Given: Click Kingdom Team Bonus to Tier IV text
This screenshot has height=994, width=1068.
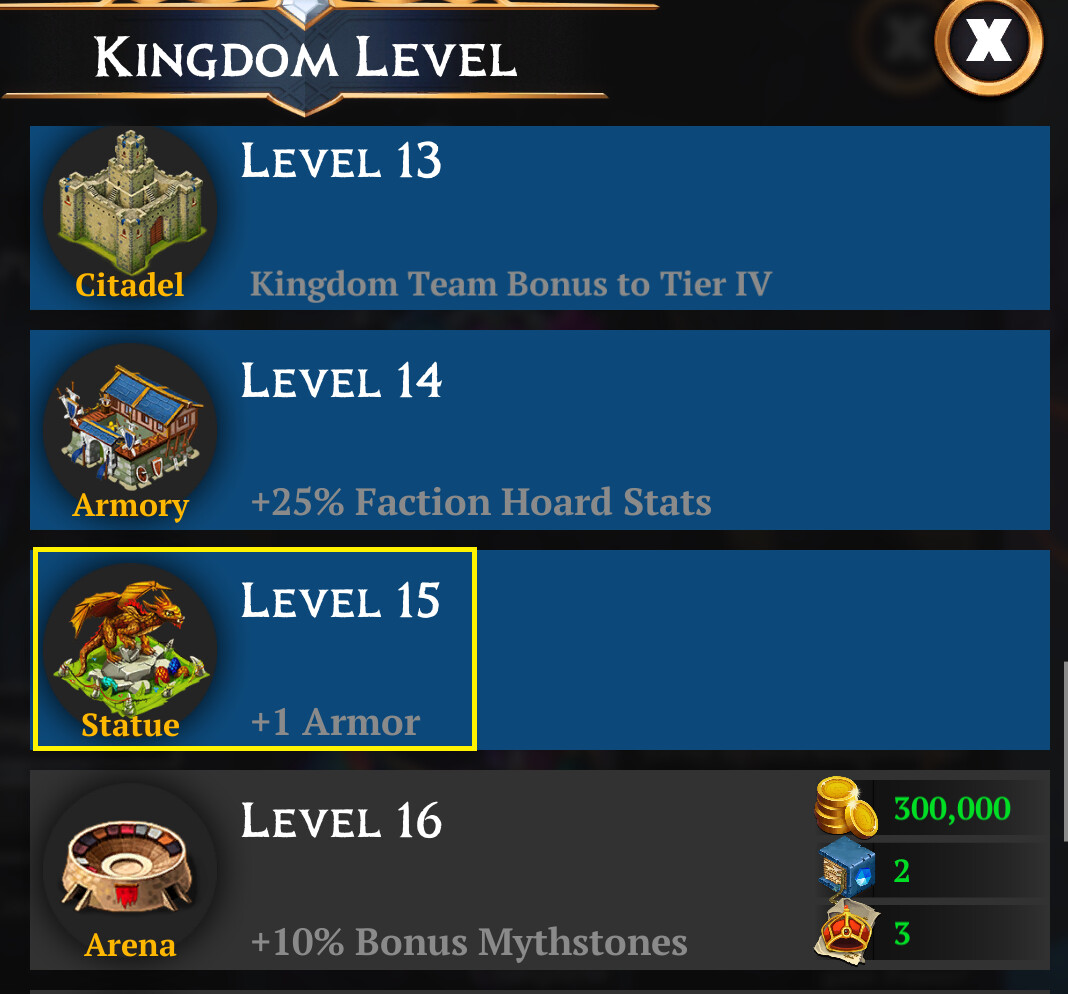Looking at the screenshot, I should [x=511, y=283].
